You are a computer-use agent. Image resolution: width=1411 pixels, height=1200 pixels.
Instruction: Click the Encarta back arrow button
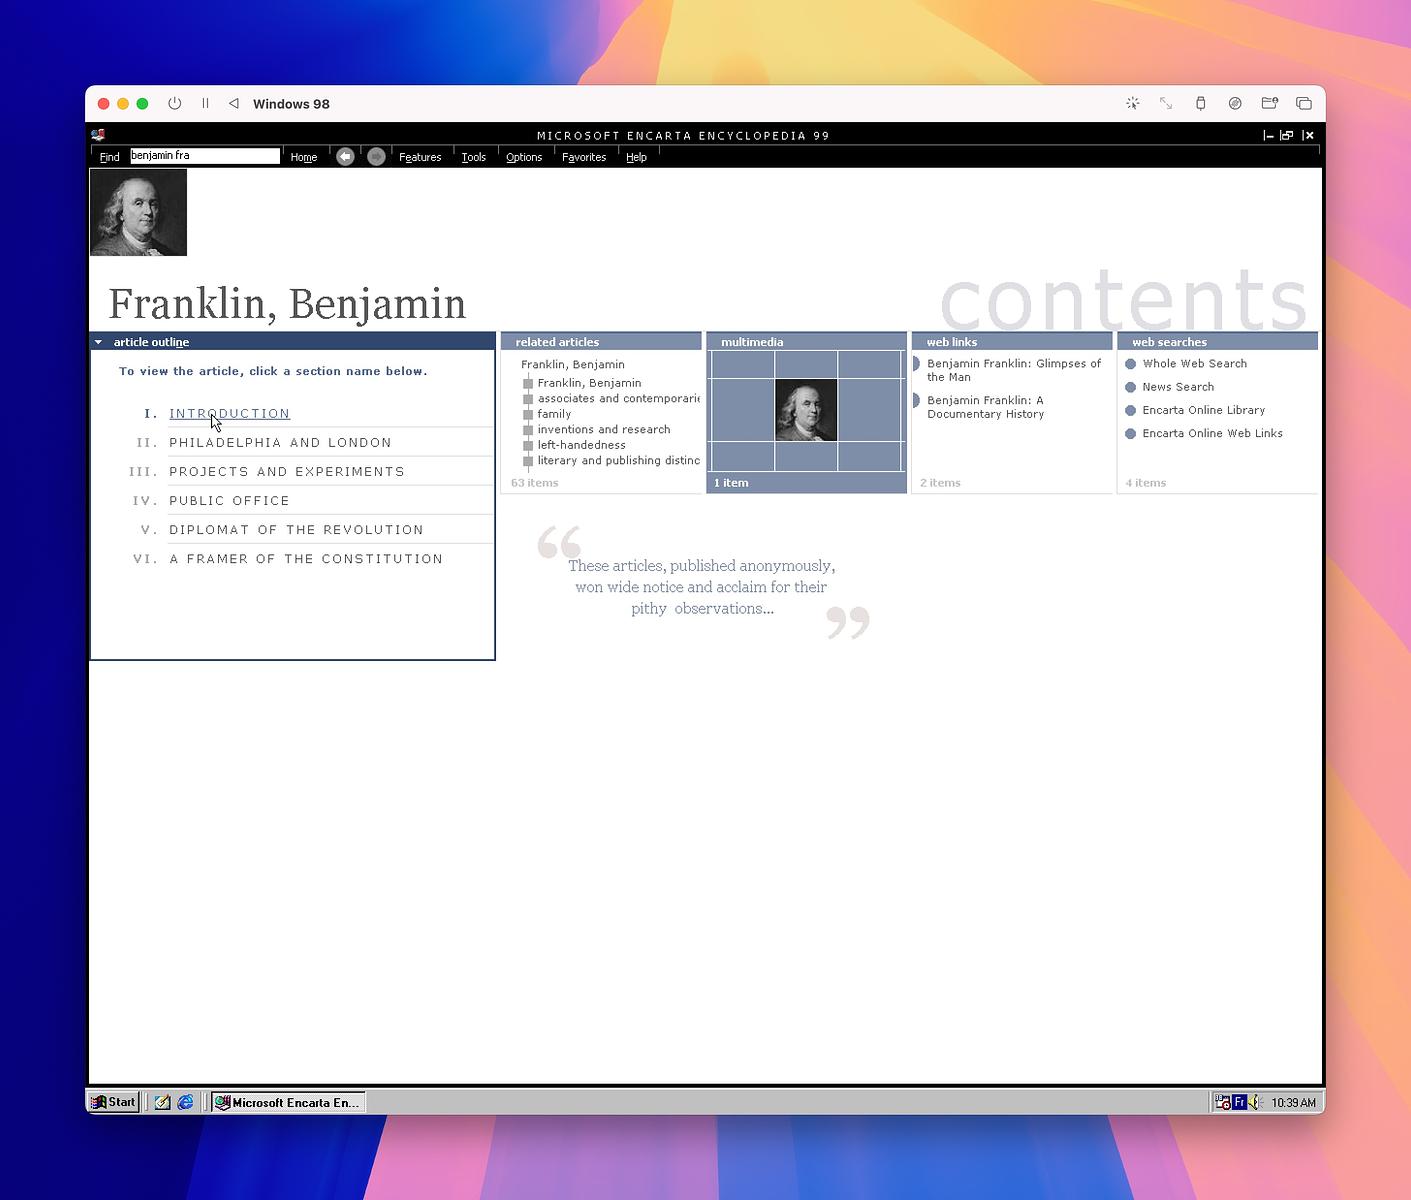tap(345, 157)
